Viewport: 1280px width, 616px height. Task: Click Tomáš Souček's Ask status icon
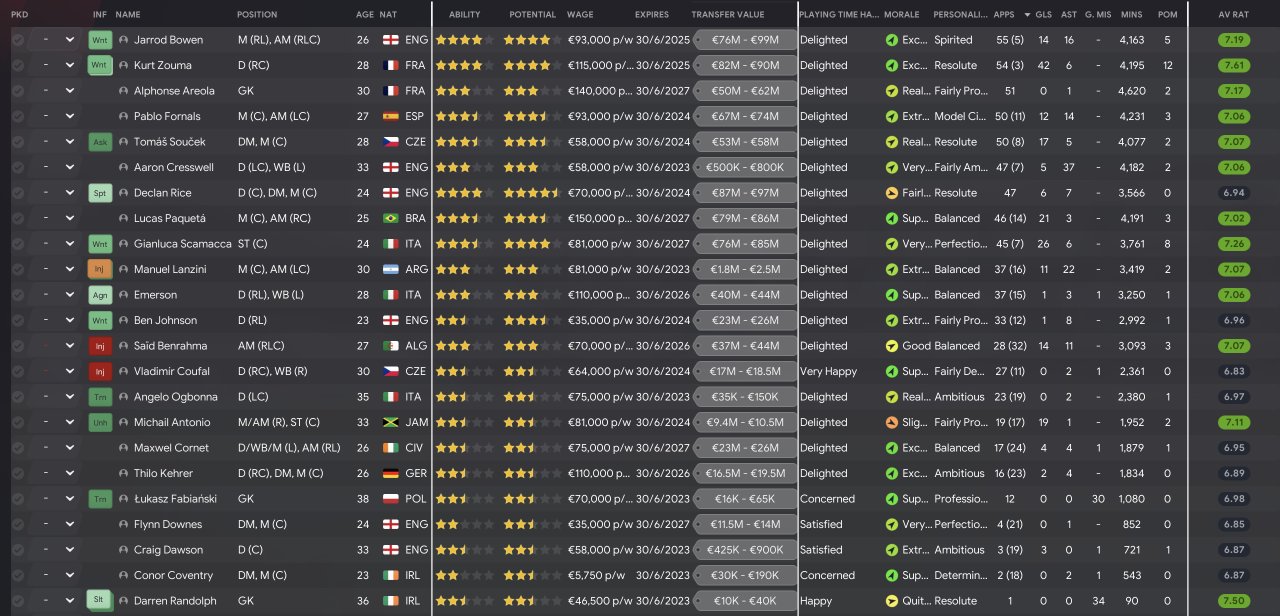(100, 142)
